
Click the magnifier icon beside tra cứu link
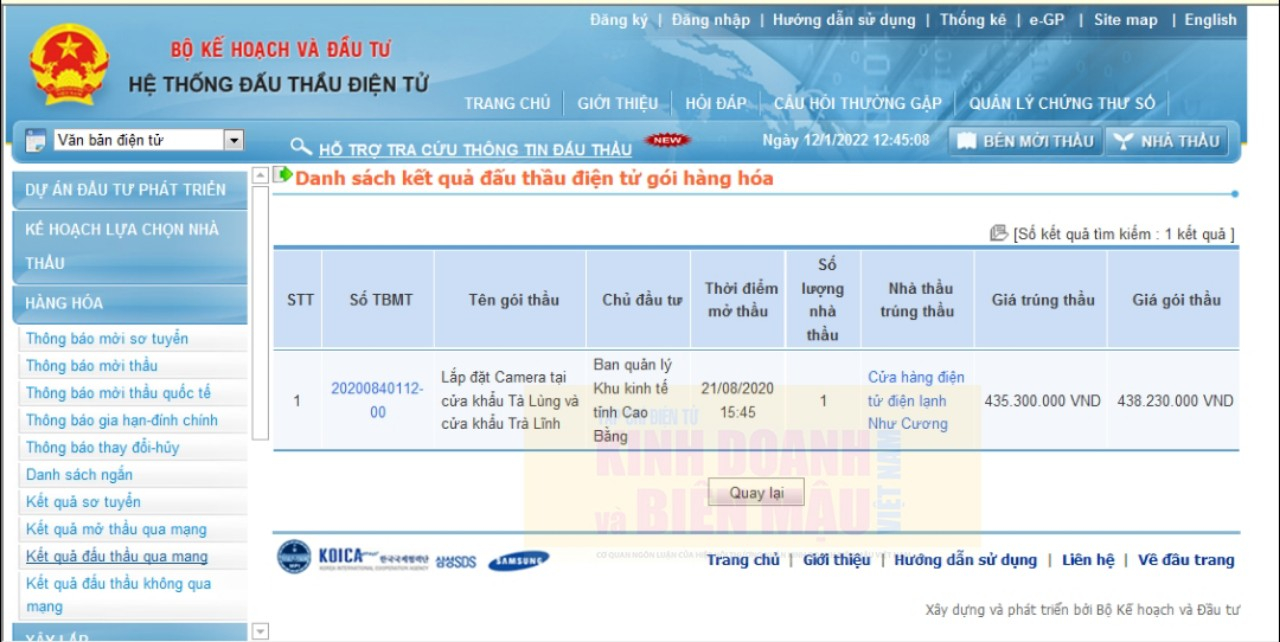[x=300, y=148]
